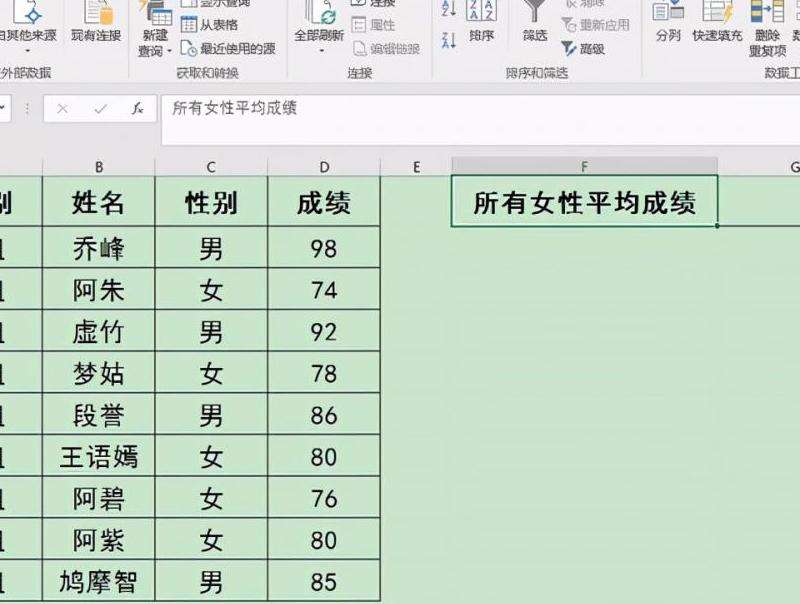Select column F by its header
Viewport: 800px width, 604px height.
pos(585,166)
